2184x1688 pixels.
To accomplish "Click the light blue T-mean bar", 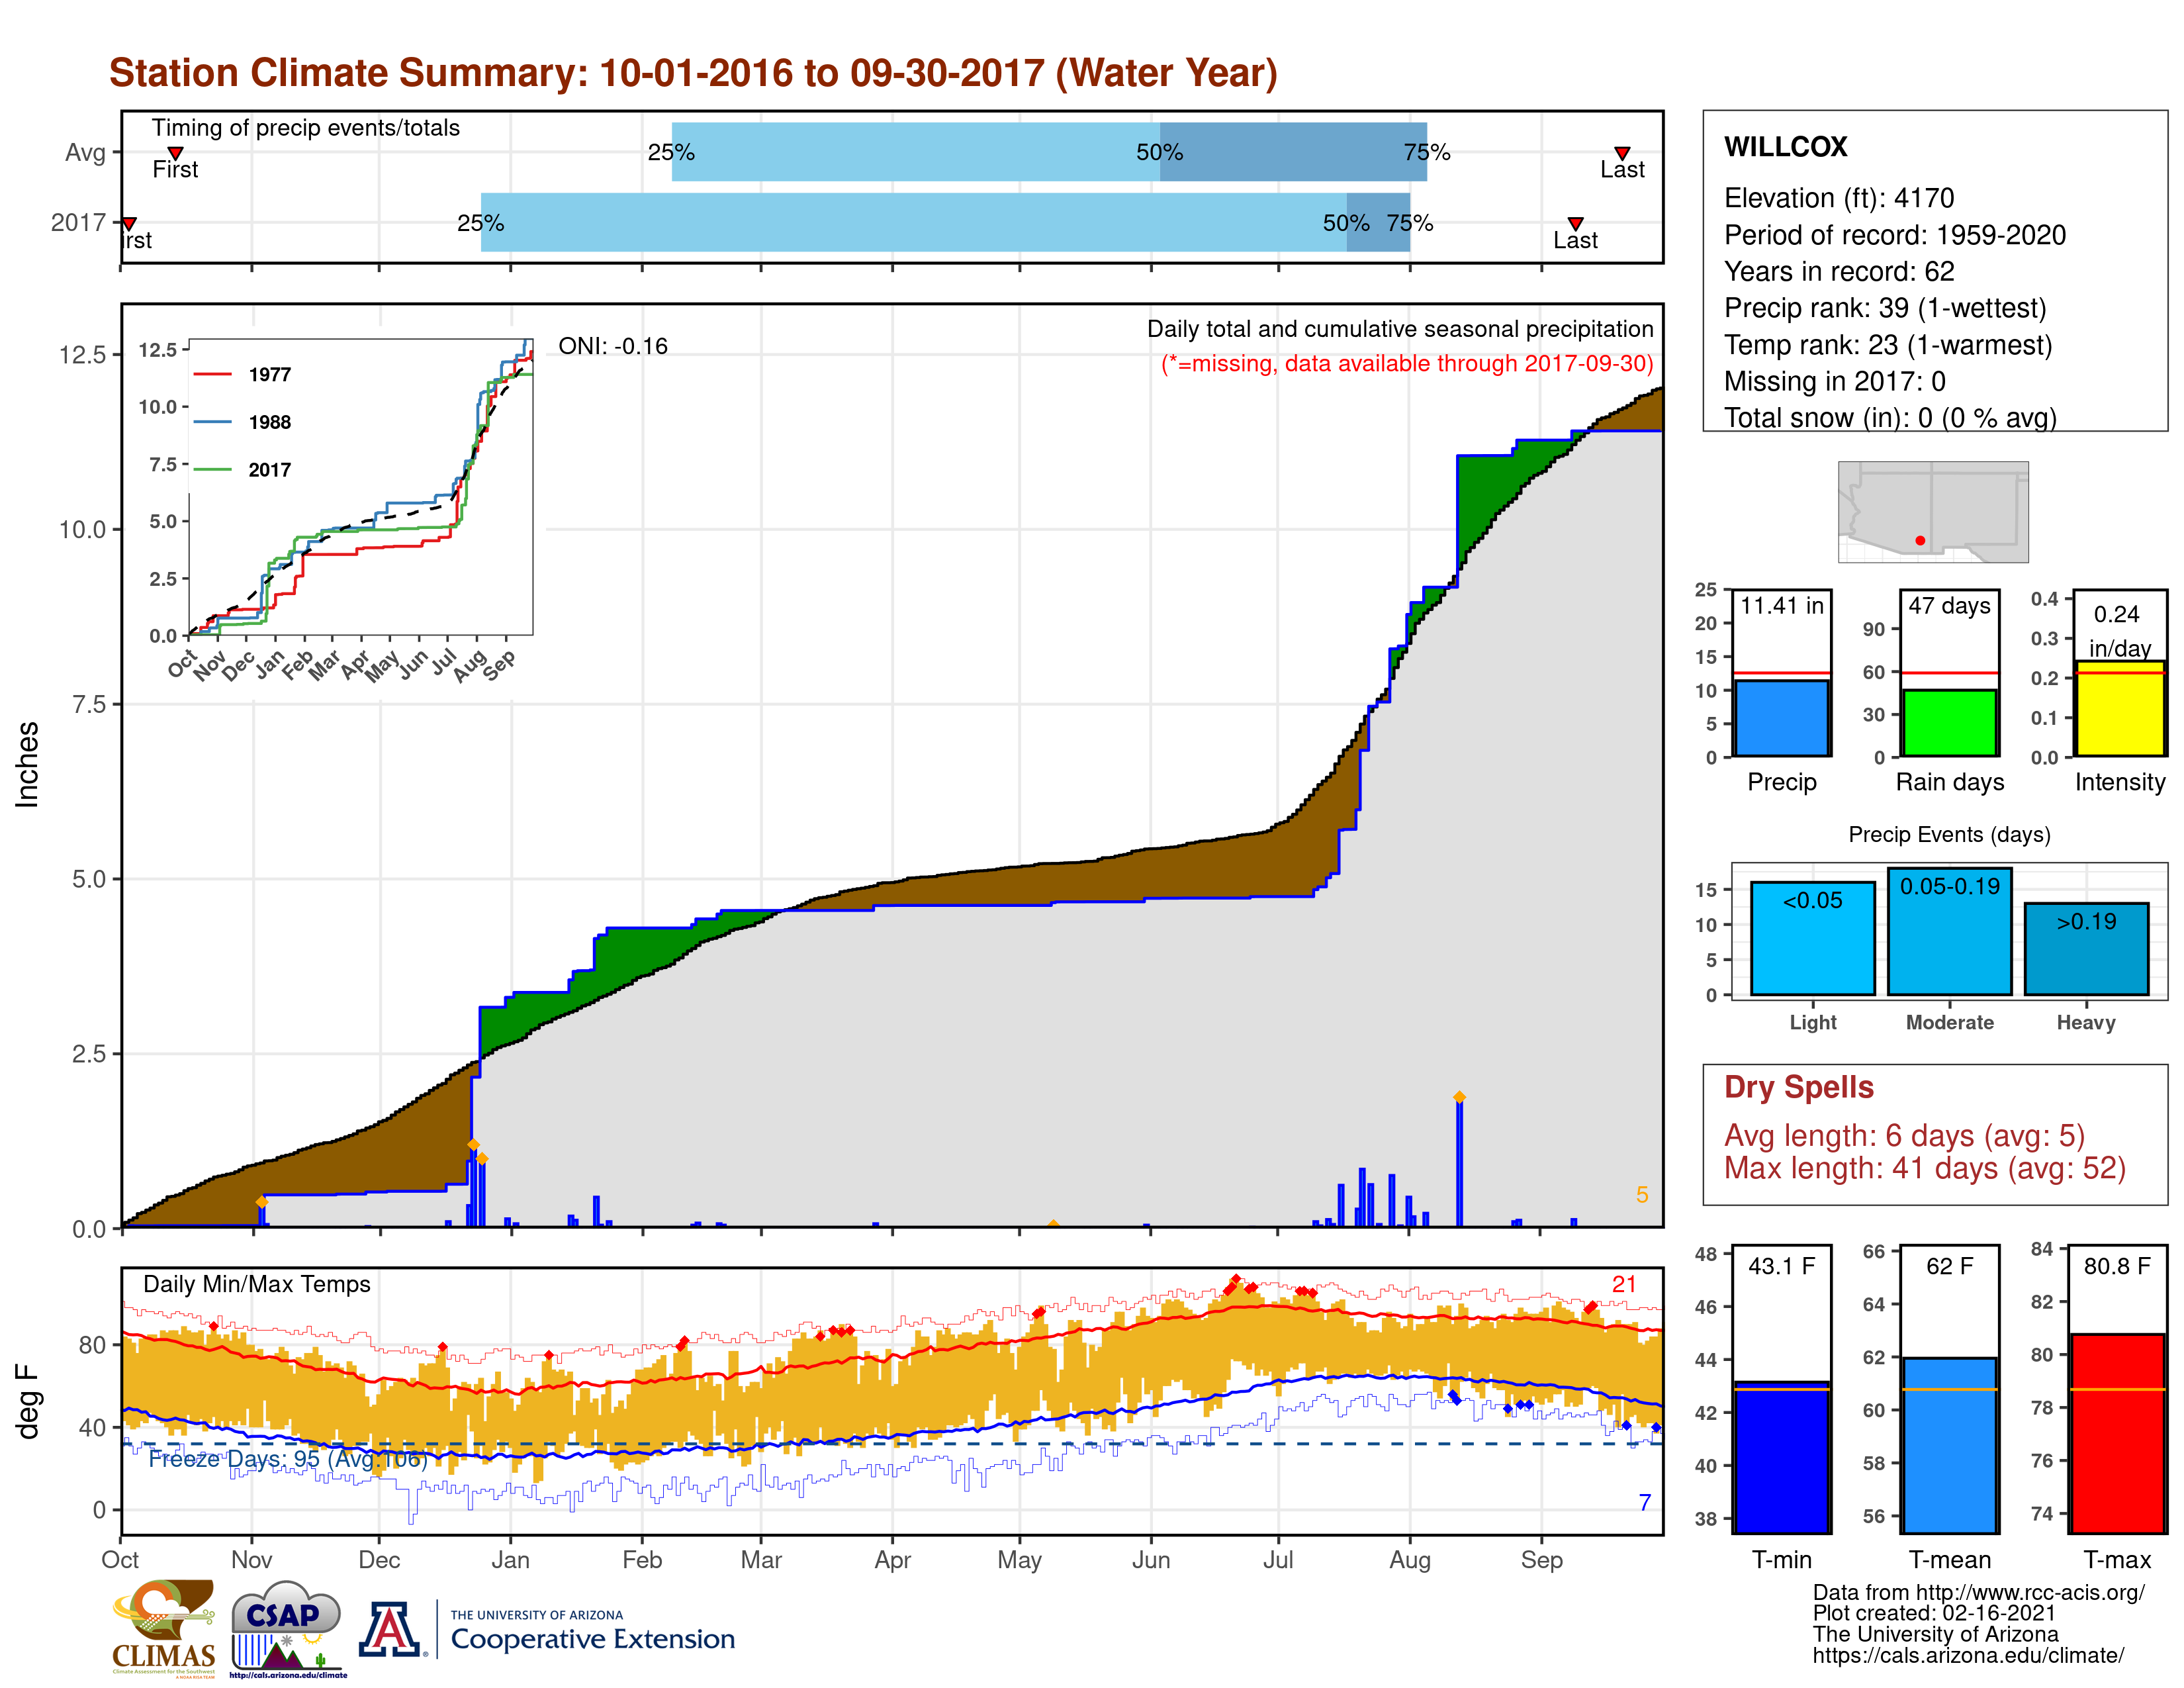I will [x=1949, y=1445].
